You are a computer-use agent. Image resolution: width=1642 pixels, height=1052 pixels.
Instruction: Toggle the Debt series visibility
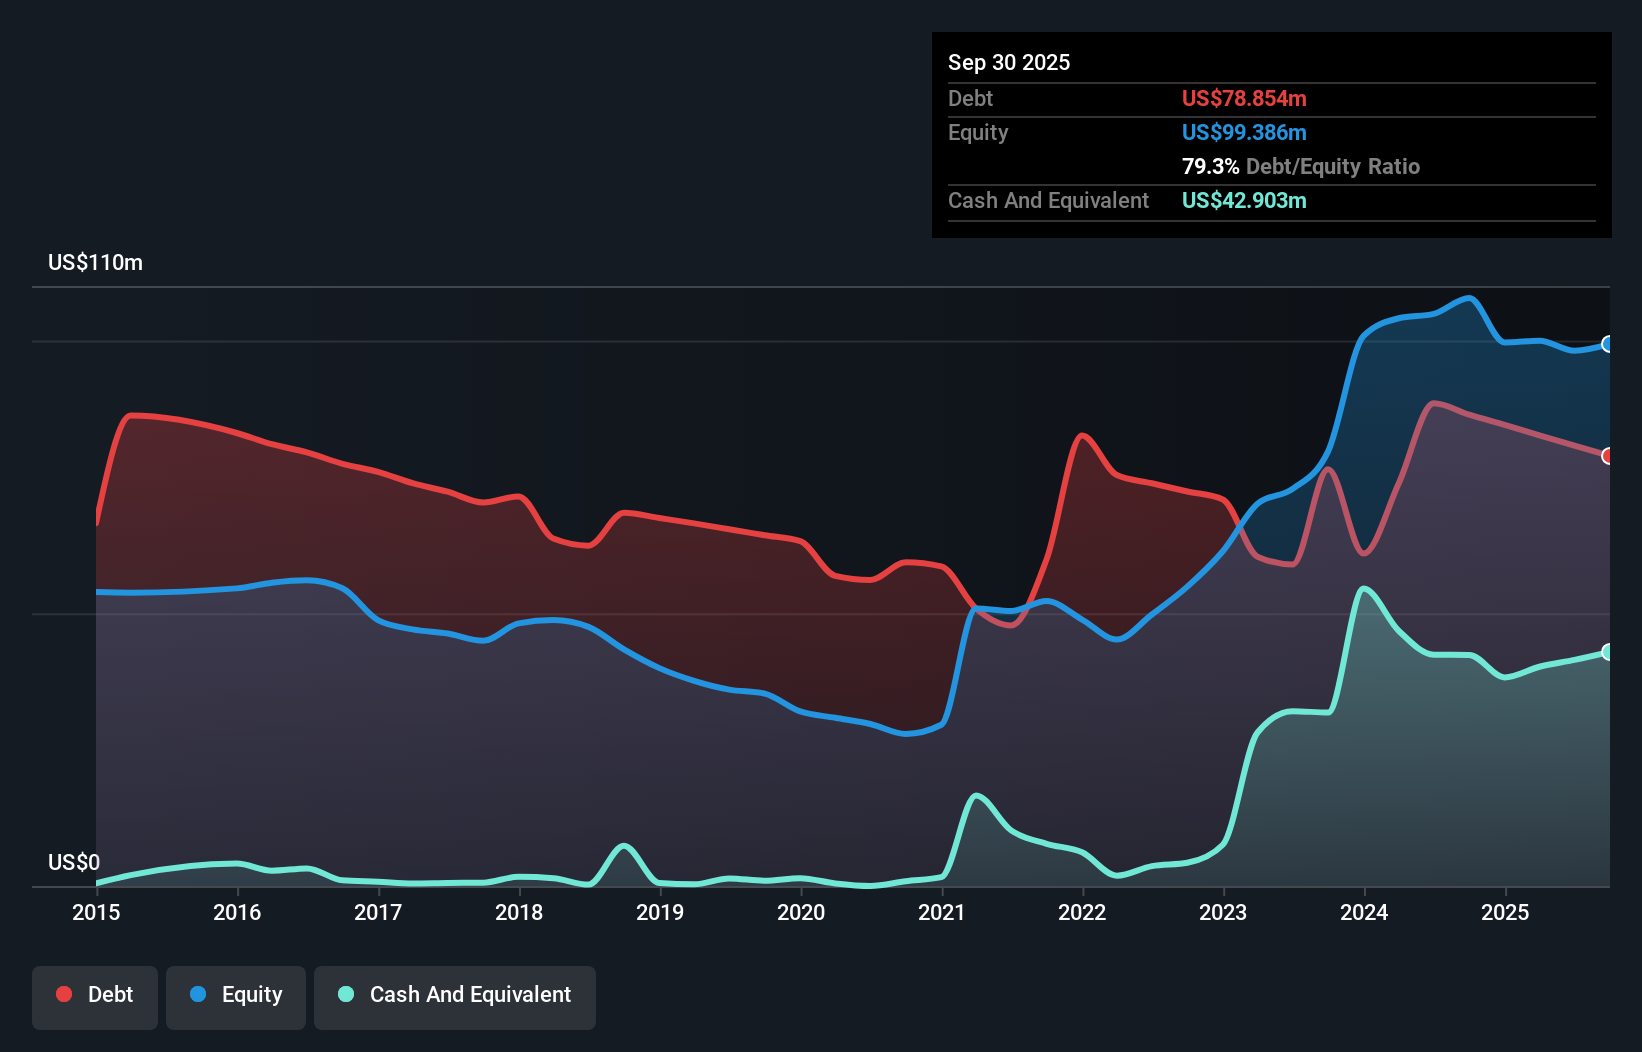click(x=95, y=997)
